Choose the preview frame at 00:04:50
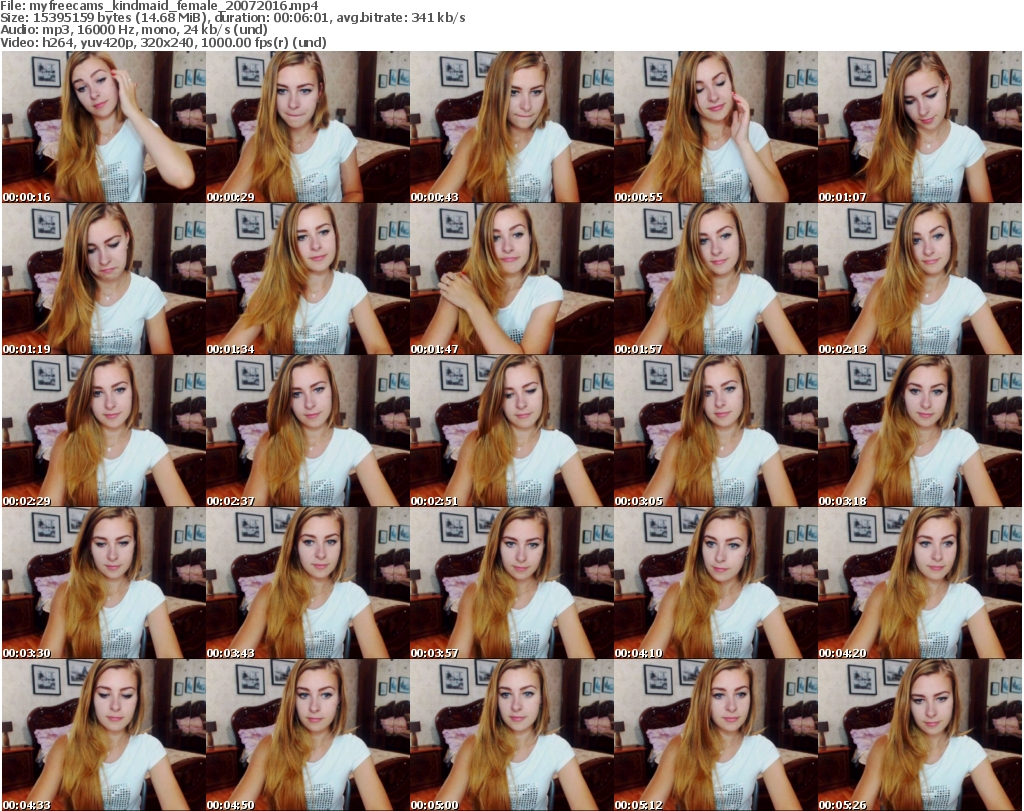Image resolution: width=1024 pixels, height=811 pixels. coord(308,735)
